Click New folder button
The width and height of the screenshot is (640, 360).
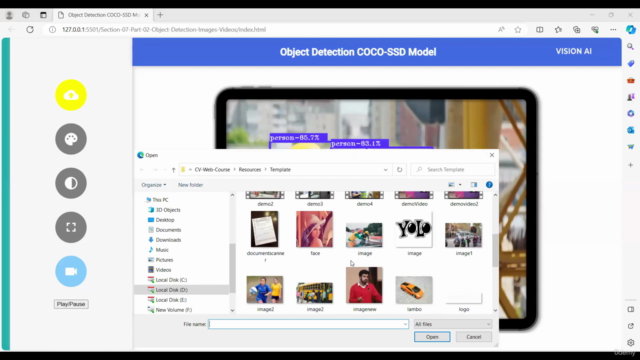click(x=190, y=185)
